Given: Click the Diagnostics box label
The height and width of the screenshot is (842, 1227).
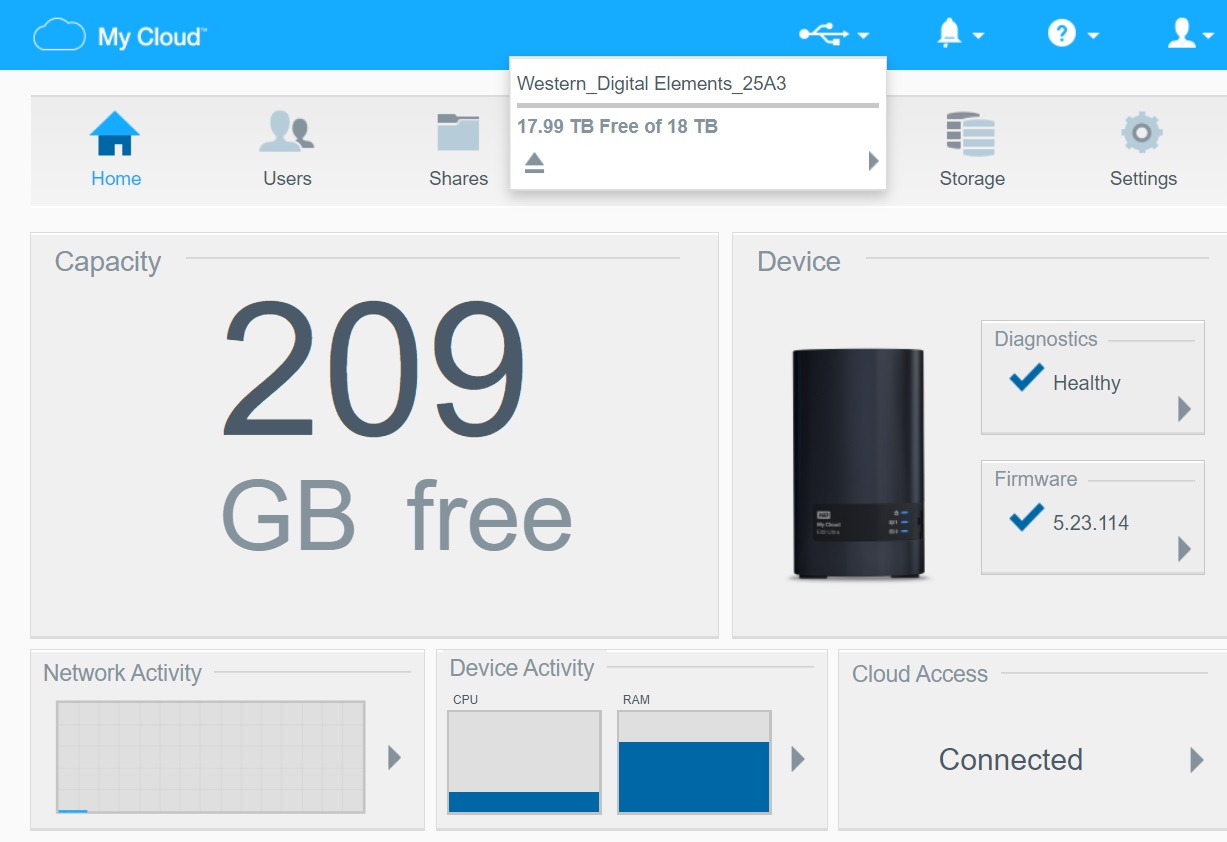Looking at the screenshot, I should point(1046,339).
